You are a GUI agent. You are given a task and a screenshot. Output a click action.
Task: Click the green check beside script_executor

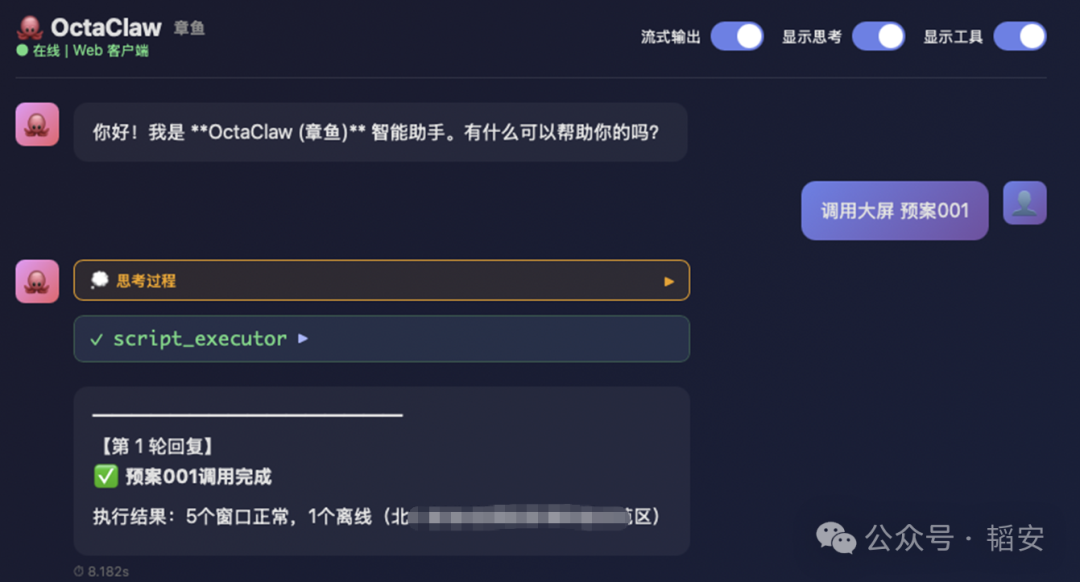pyautogui.click(x=96, y=339)
